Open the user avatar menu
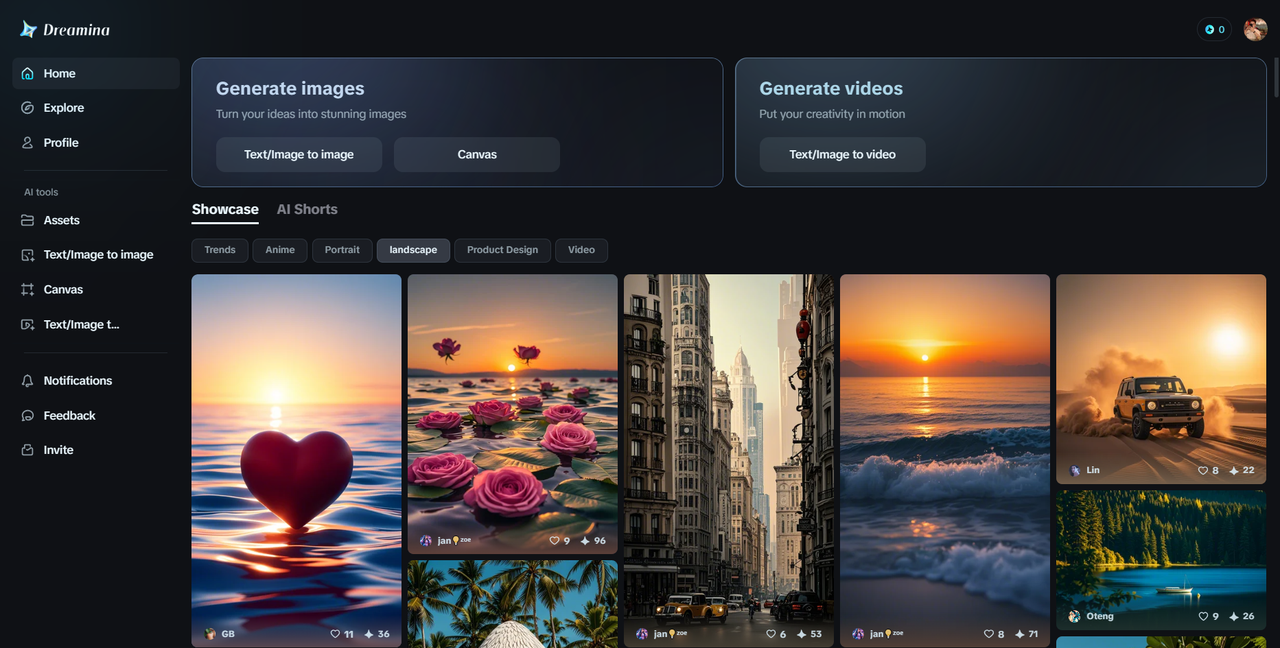This screenshot has height=648, width=1280. 1255,29
